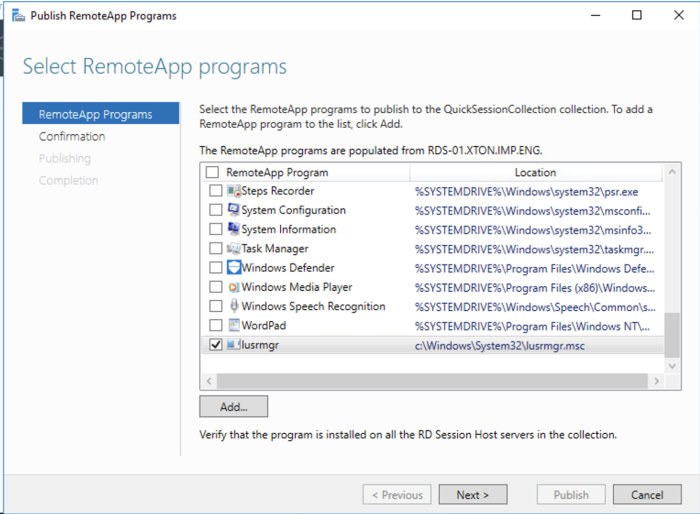700x514 pixels.
Task: Click the Program Files\Windows Defe... path
Action: 534,269
